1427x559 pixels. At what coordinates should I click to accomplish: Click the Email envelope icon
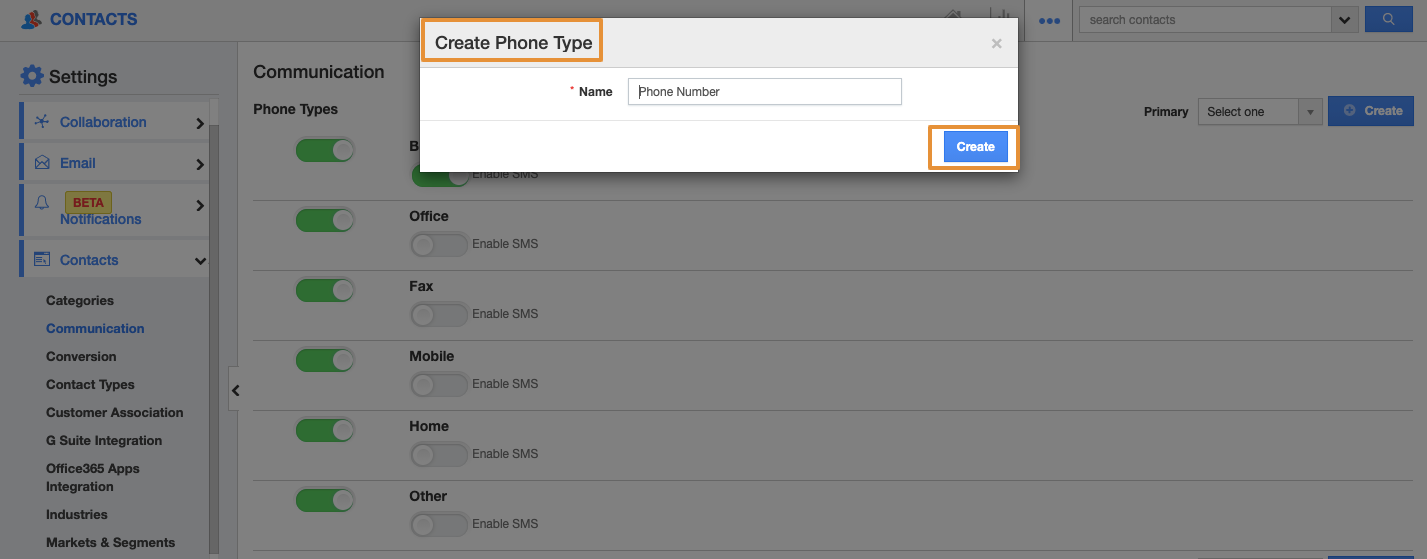[x=42, y=163]
